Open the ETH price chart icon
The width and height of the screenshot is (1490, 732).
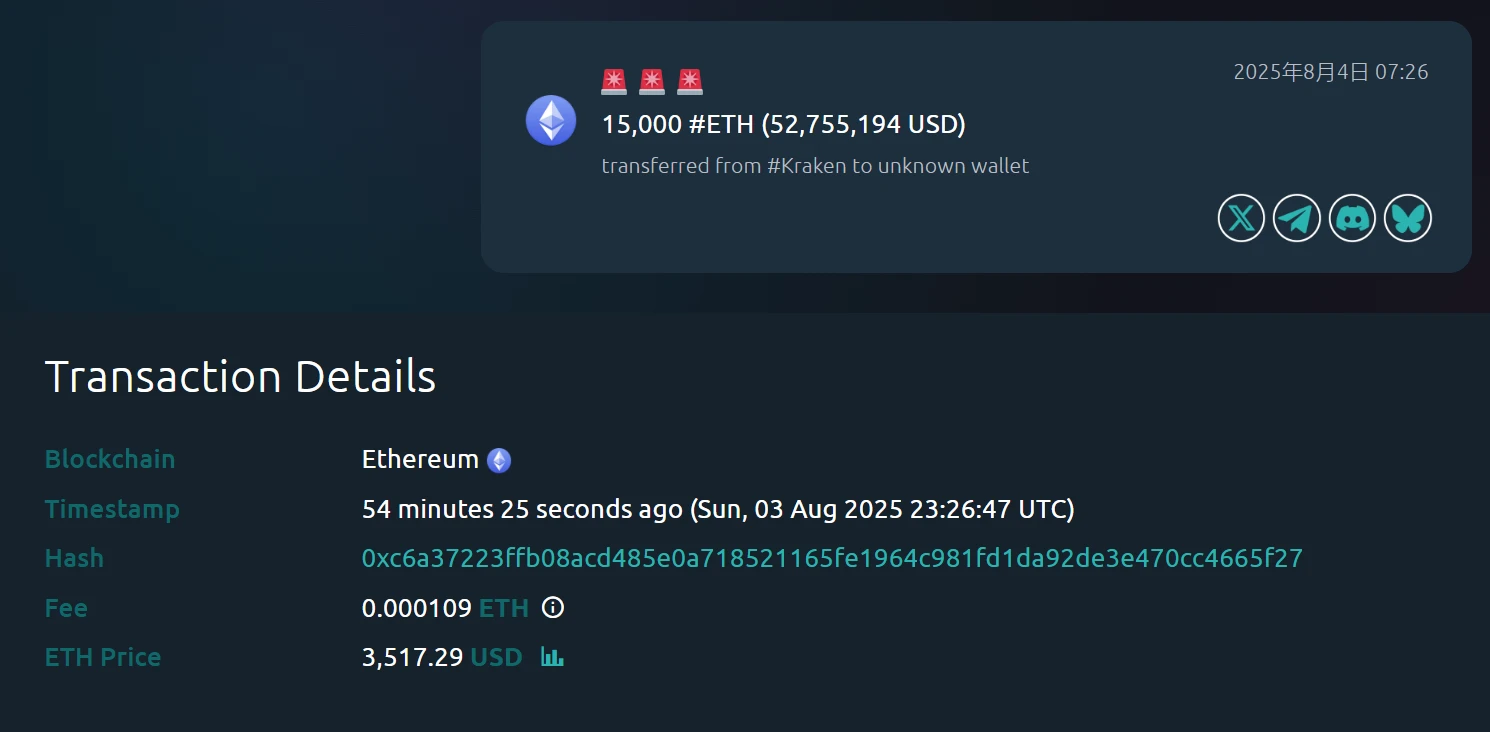(x=552, y=657)
